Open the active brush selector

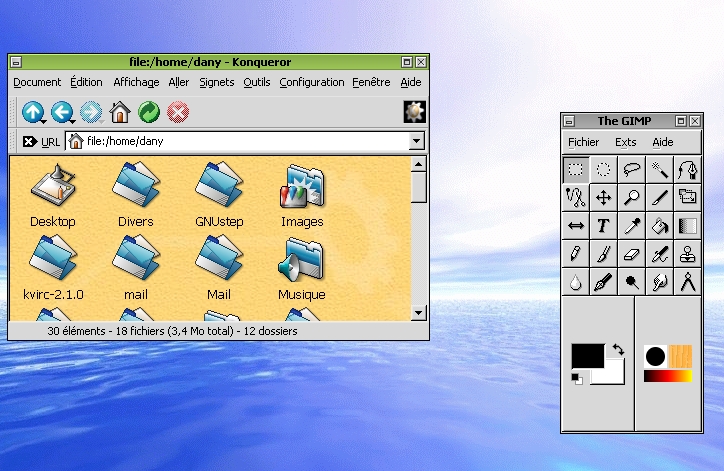click(655, 356)
